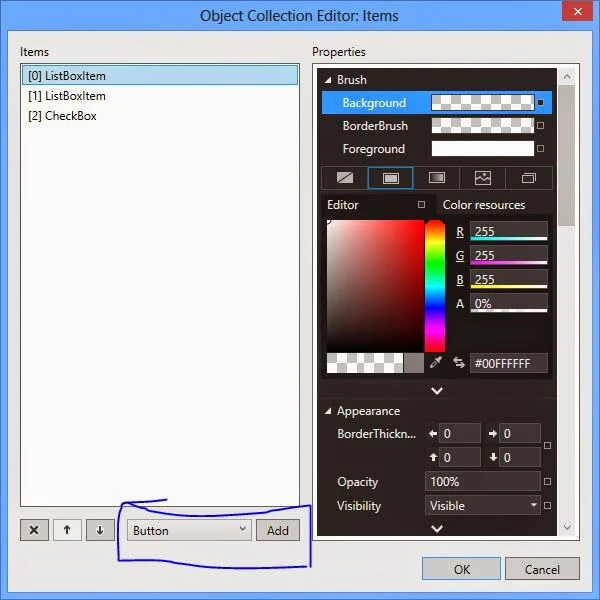
Task: Select the [2] CheckBox entry
Action: tap(160, 116)
